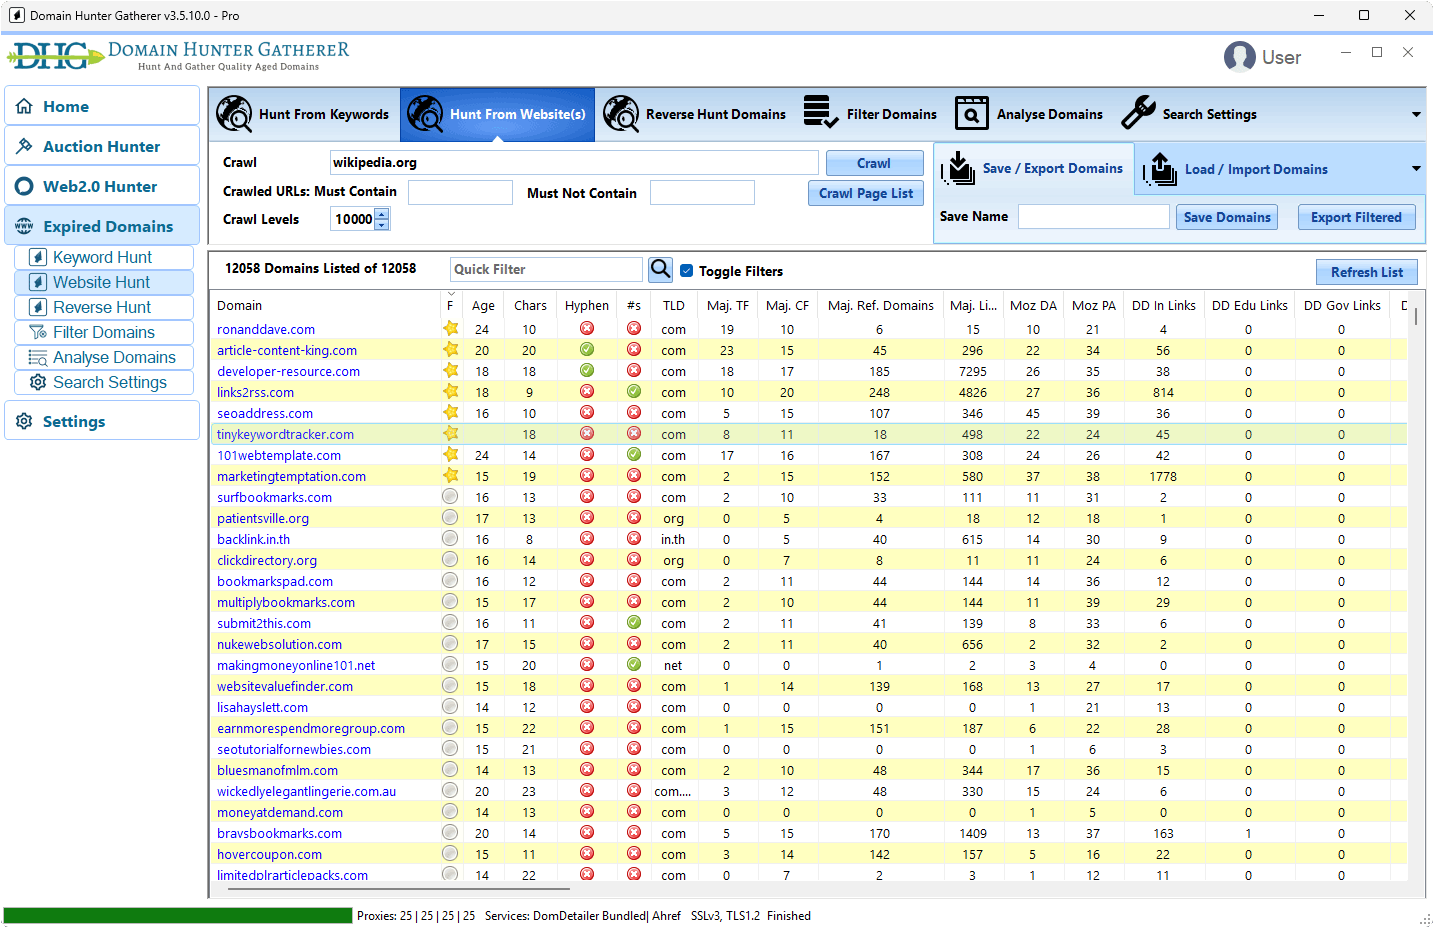Click the Save / Export Domains icon
This screenshot has height=928, width=1434.
click(x=957, y=169)
